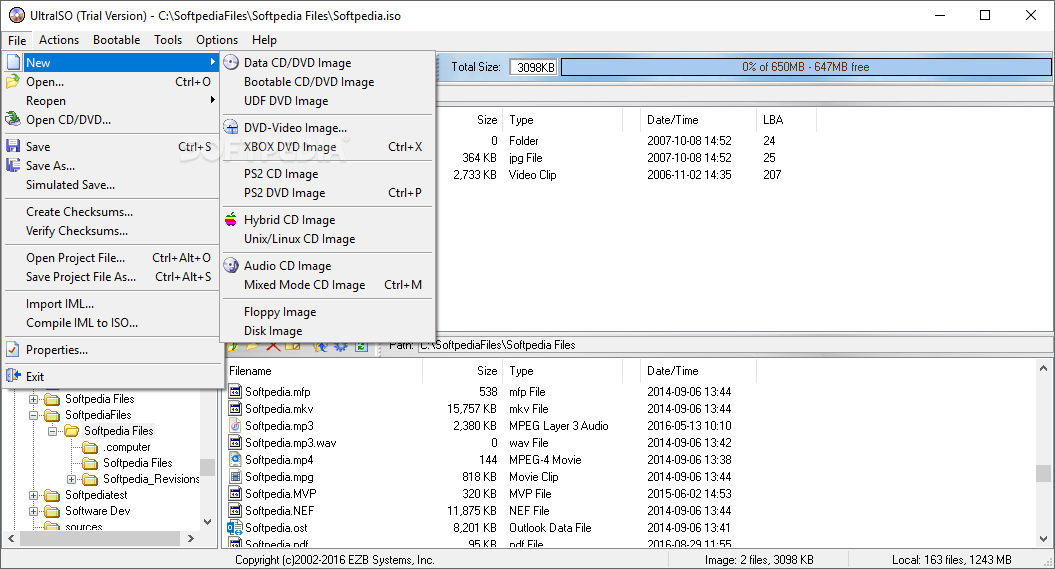Expand the Softpediatest tree node

(x=33, y=495)
